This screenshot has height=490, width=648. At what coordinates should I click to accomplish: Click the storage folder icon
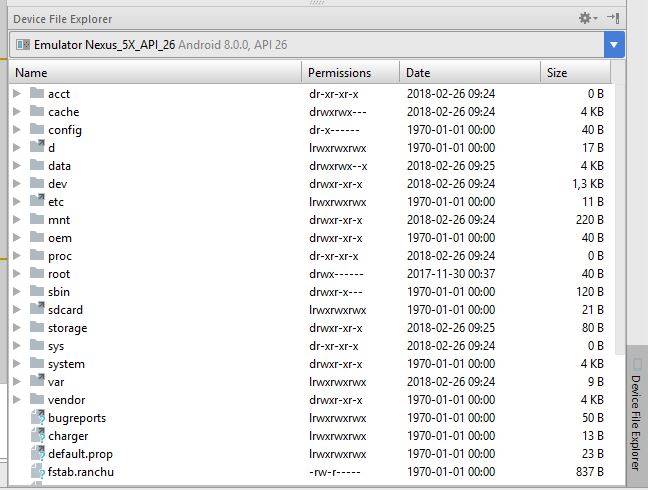coord(37,327)
